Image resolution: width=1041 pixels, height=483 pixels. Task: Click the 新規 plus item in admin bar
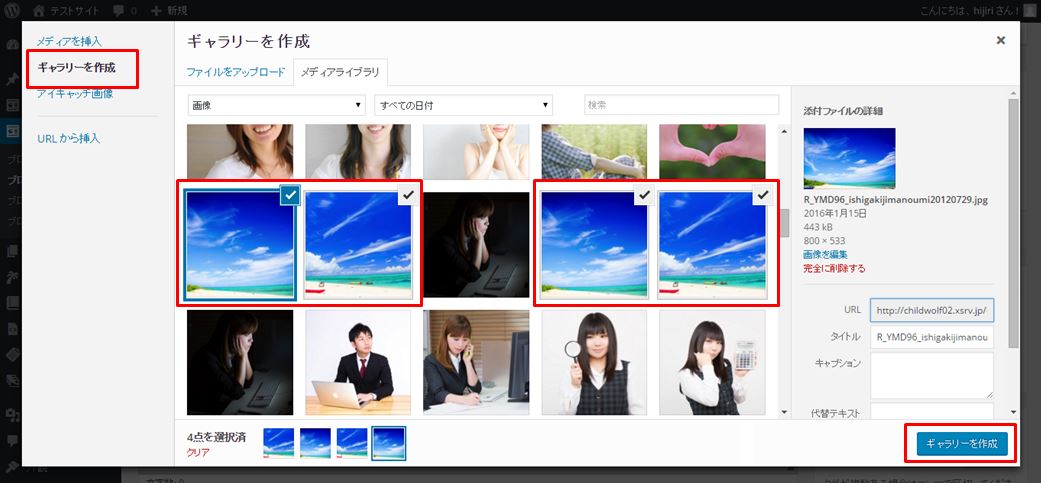coord(169,11)
